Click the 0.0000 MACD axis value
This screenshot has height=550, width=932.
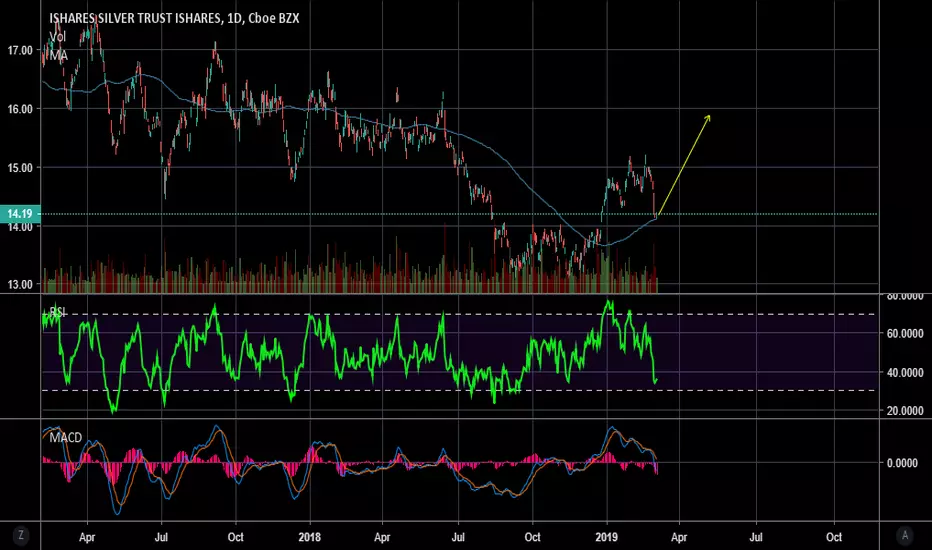pyautogui.click(x=902, y=463)
